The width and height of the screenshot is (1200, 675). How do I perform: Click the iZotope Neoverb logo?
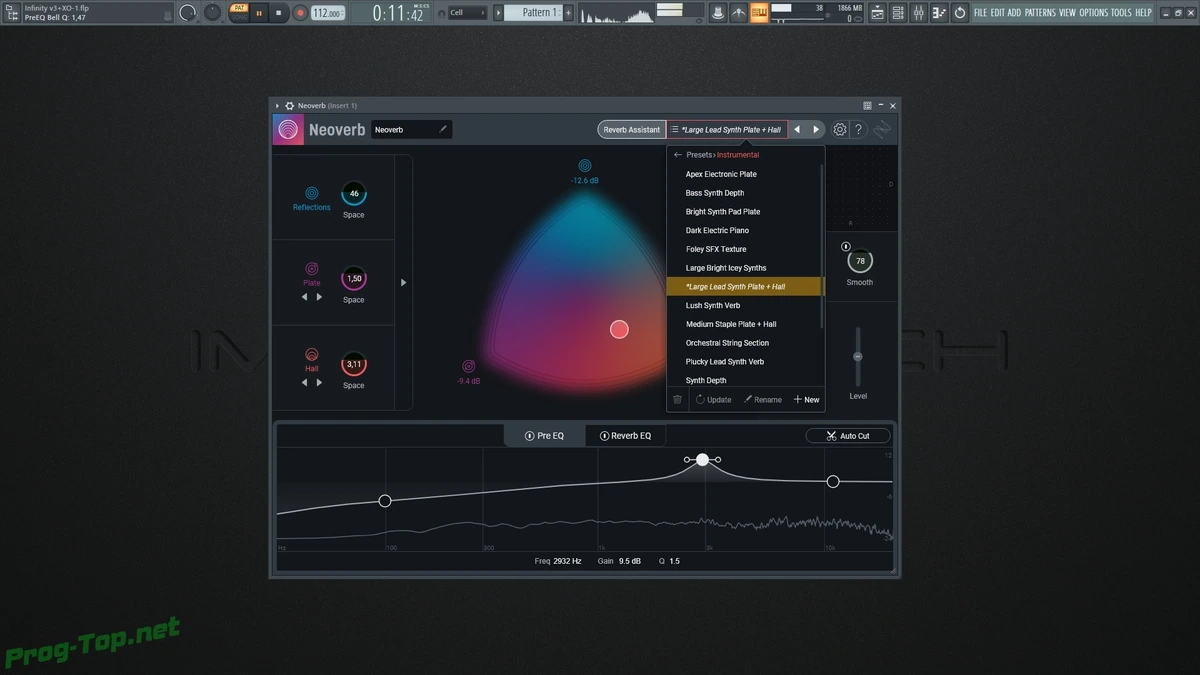288,130
